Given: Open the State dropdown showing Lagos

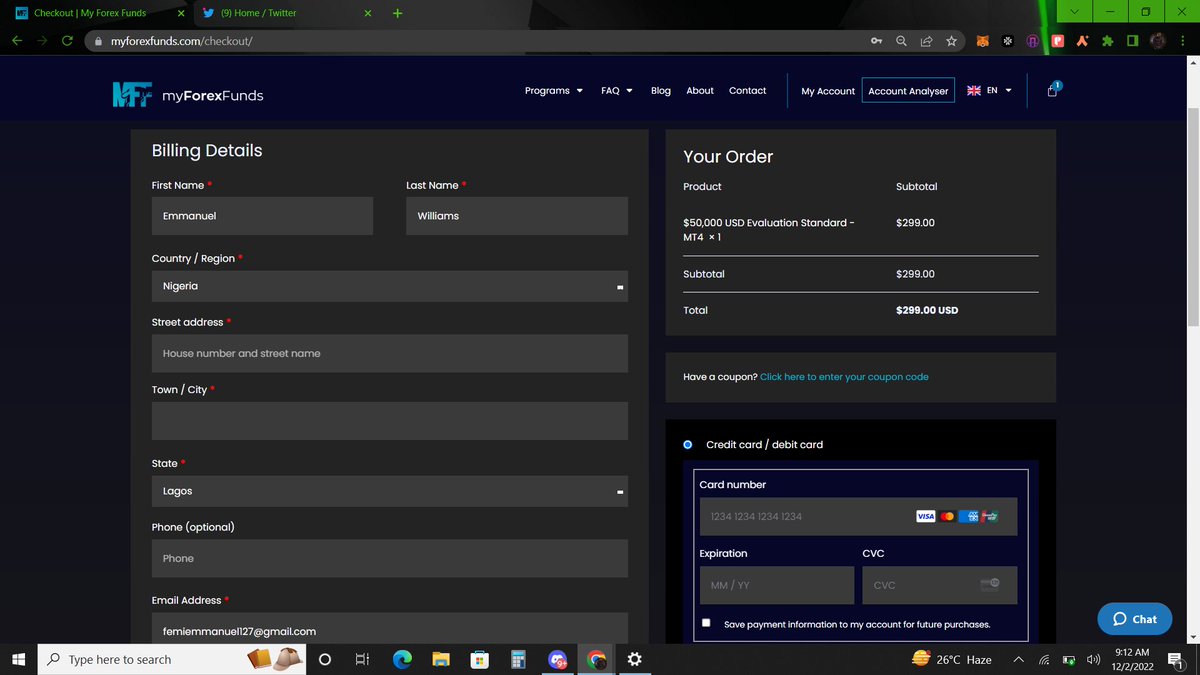Looking at the screenshot, I should (390, 491).
